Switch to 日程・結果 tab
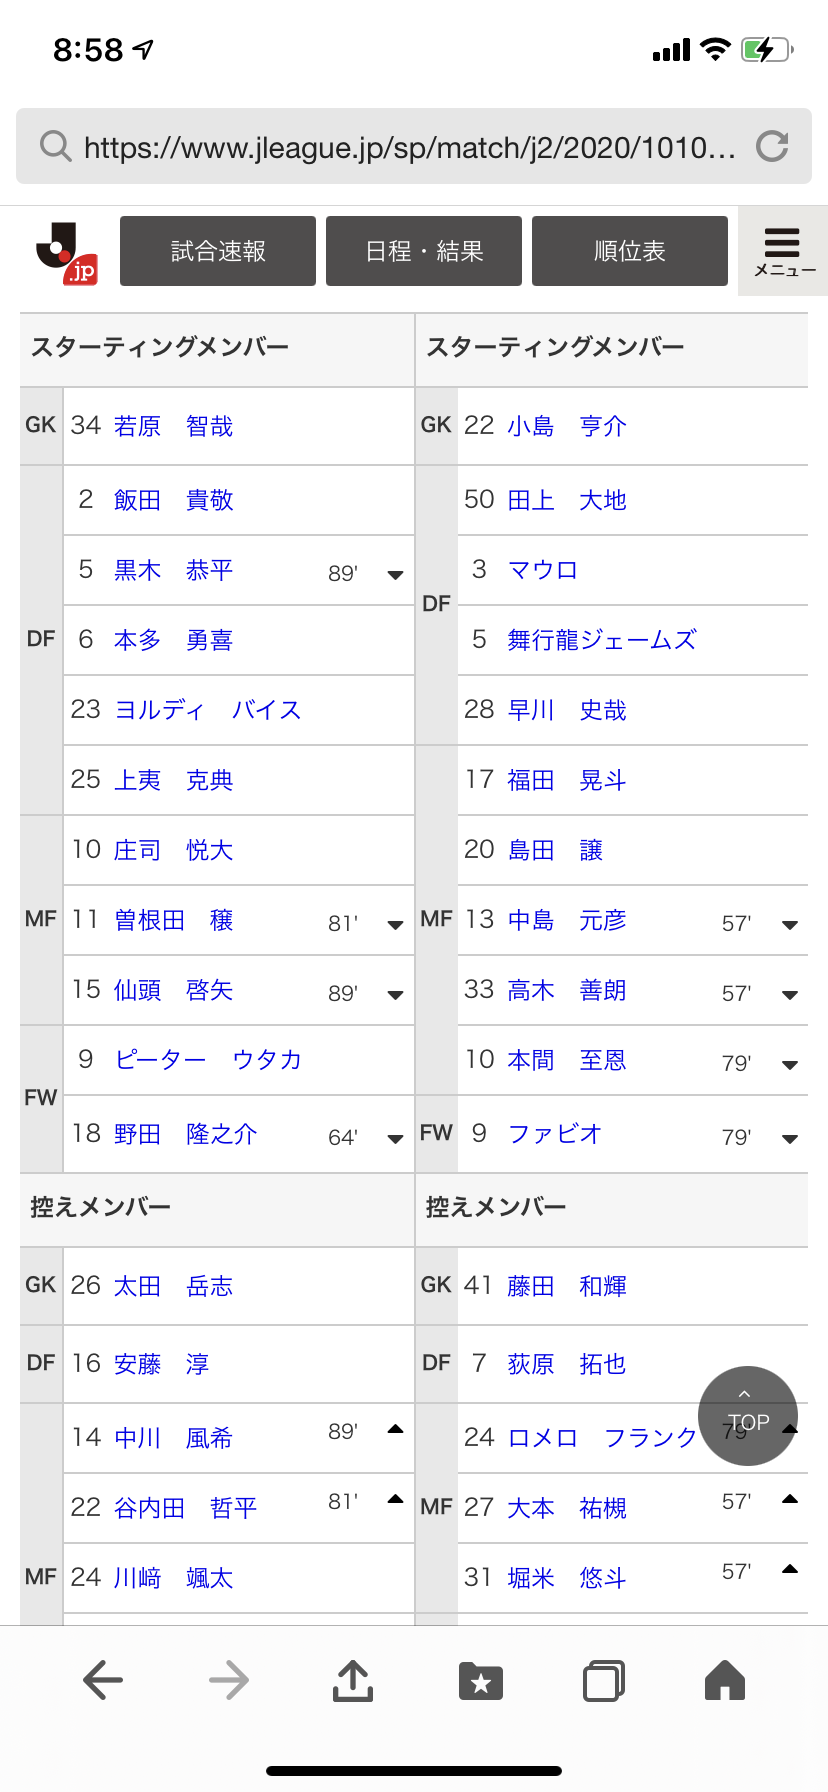This screenshot has height=1792, width=828. coord(424,251)
